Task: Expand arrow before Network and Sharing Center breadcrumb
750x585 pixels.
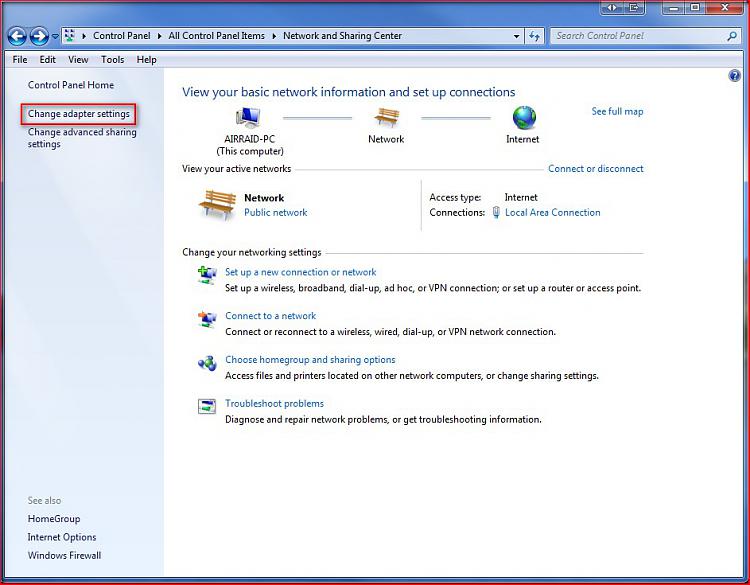Action: 274,36
